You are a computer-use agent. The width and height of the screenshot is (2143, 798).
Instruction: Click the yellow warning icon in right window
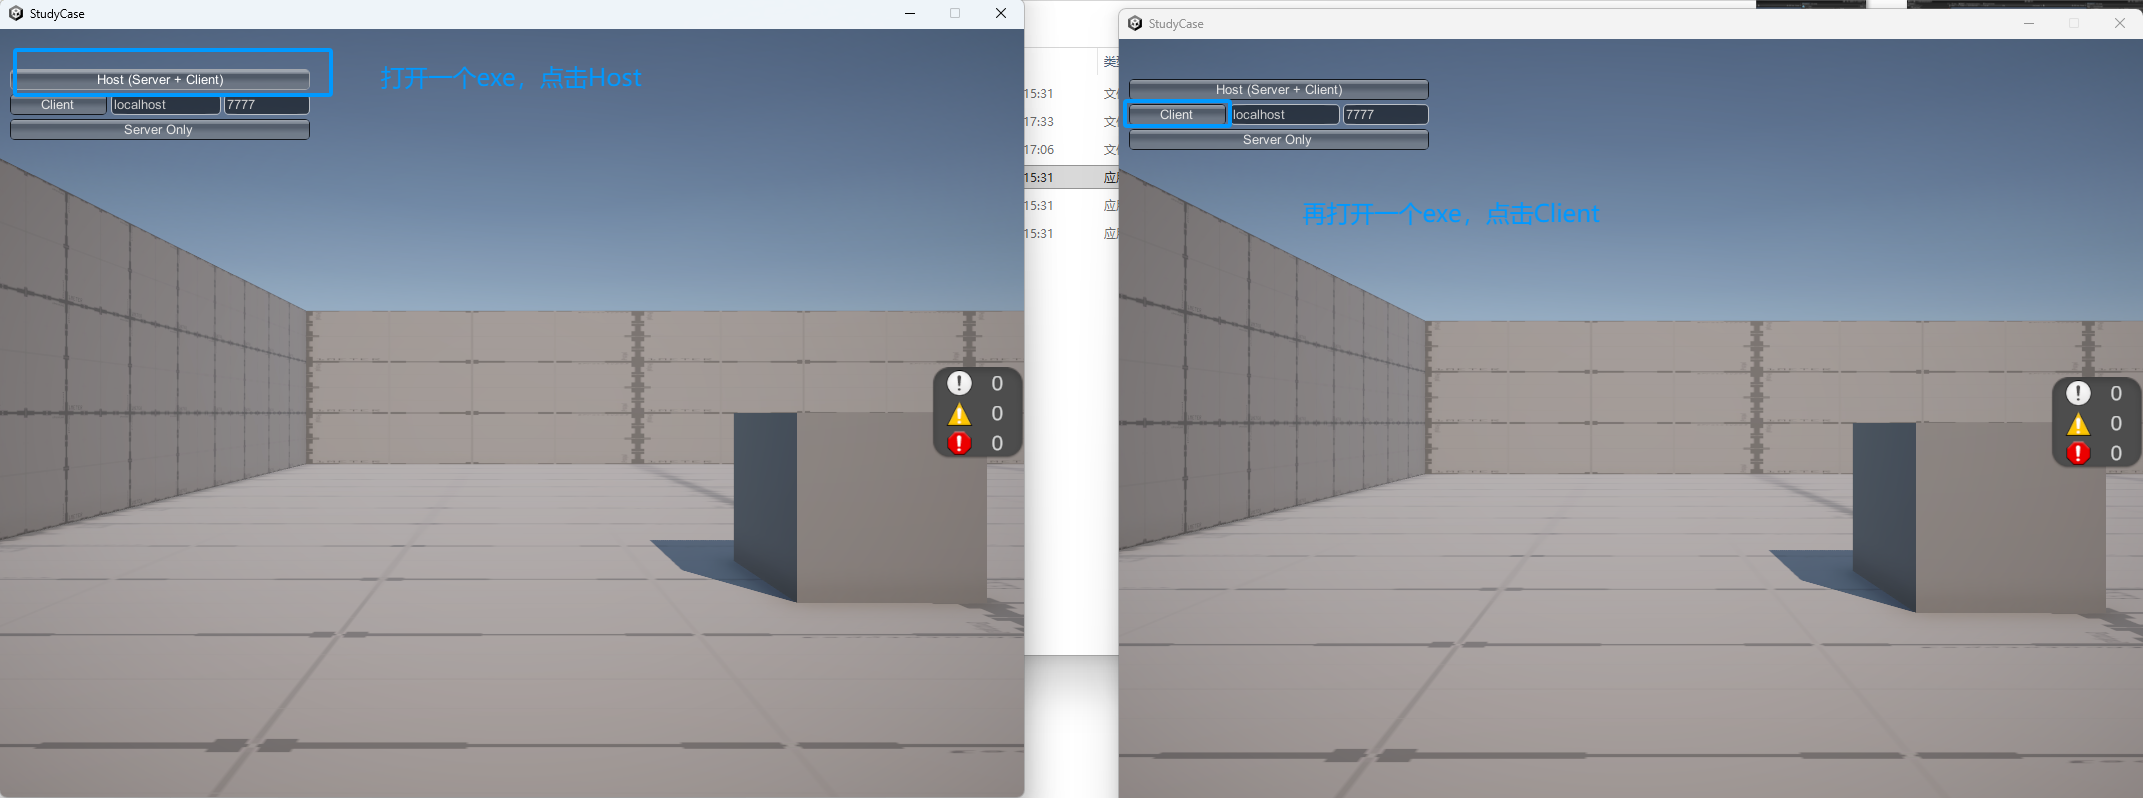(x=2078, y=424)
